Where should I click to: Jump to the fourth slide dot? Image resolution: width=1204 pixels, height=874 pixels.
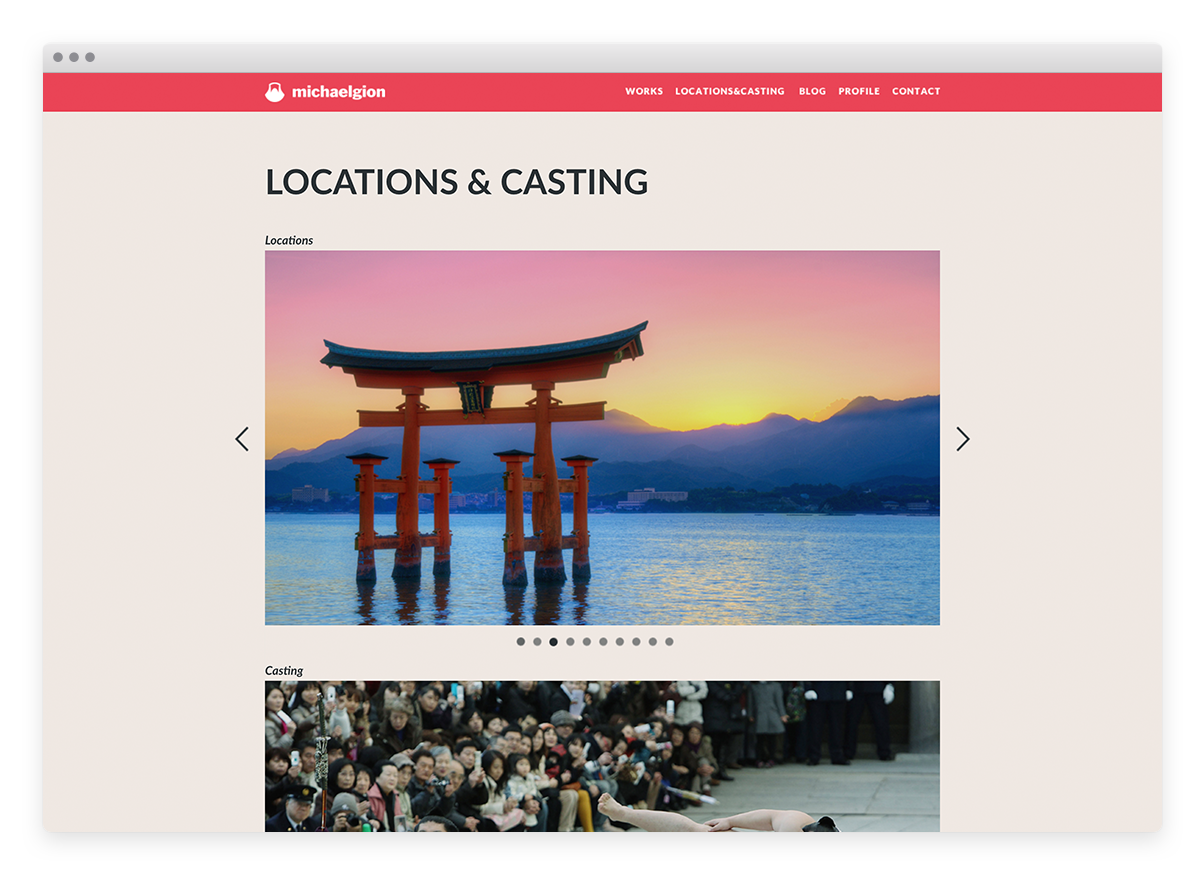pos(570,642)
